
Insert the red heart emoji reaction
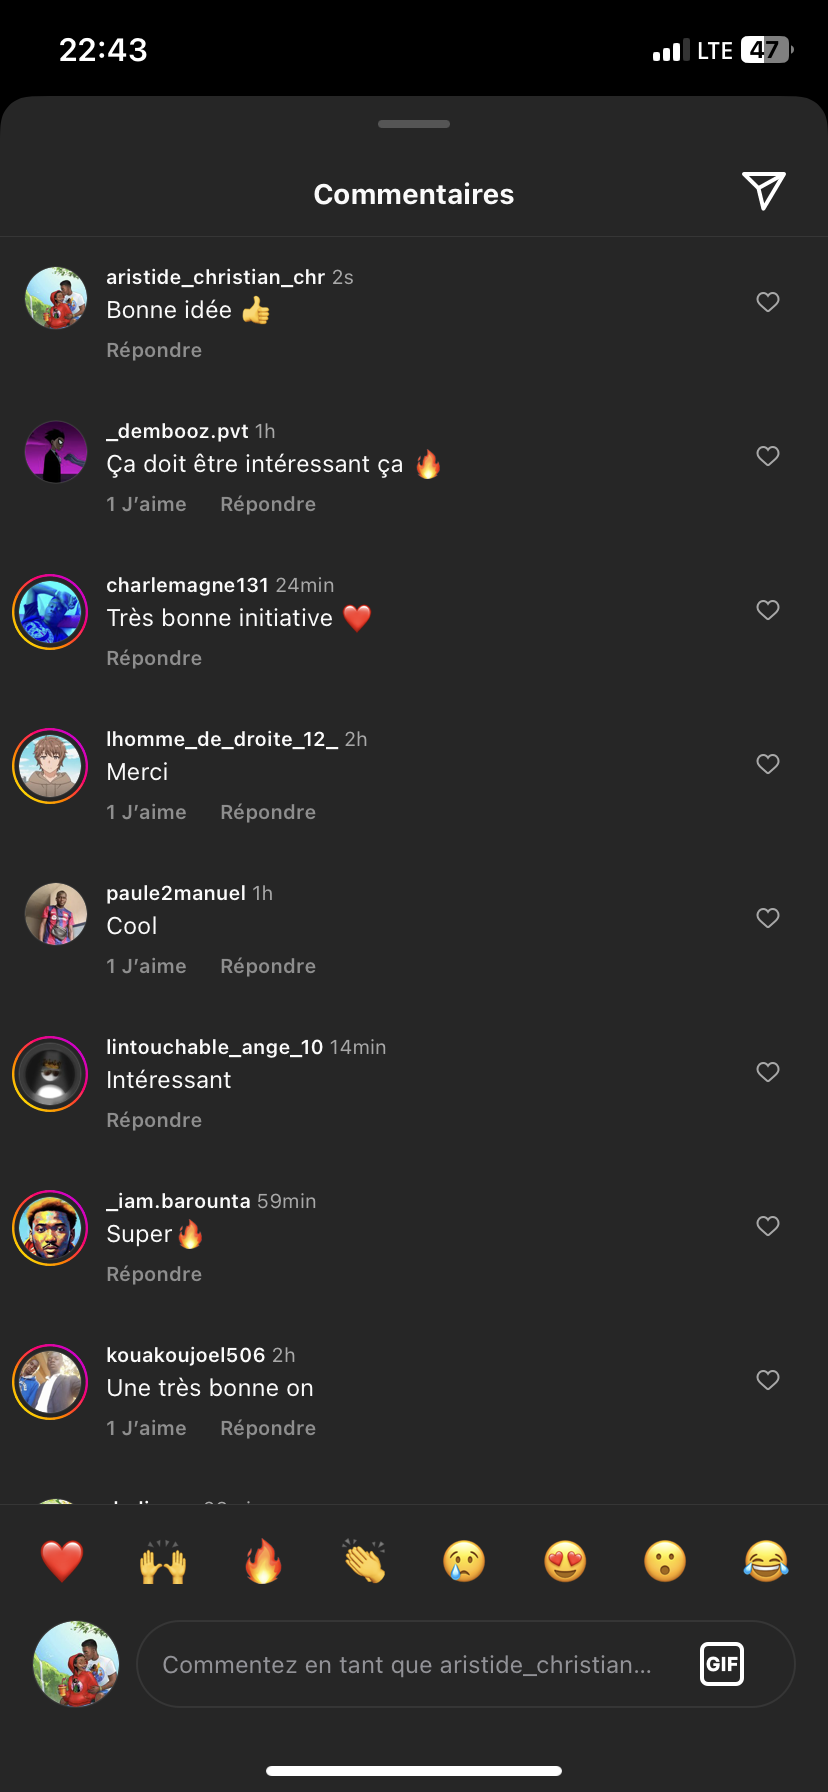(x=62, y=1561)
